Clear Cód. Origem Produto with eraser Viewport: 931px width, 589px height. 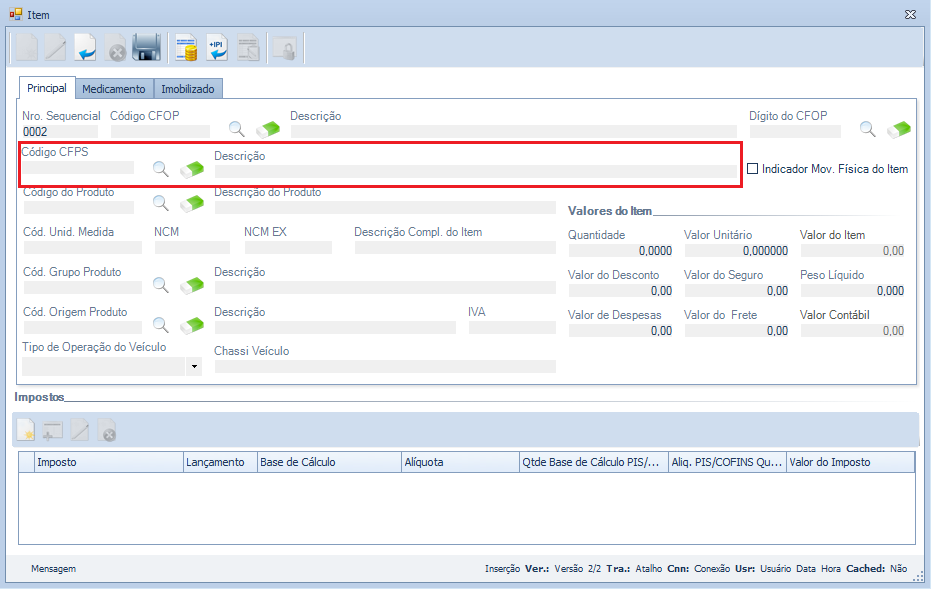pos(192,325)
